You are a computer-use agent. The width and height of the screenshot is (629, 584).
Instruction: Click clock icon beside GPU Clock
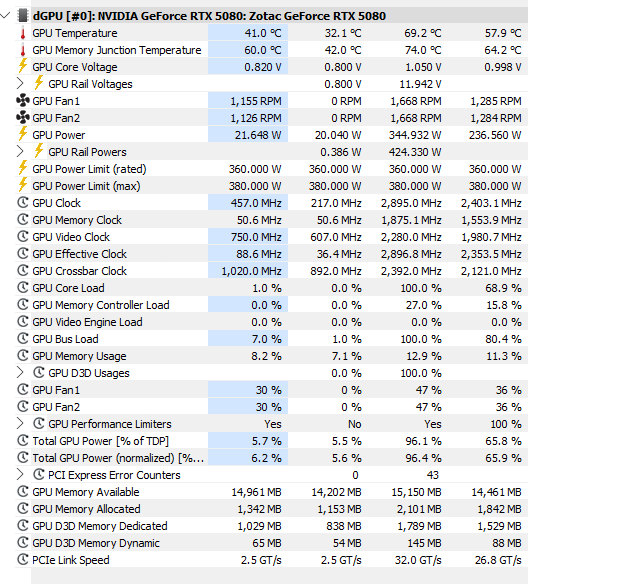(x=23, y=203)
